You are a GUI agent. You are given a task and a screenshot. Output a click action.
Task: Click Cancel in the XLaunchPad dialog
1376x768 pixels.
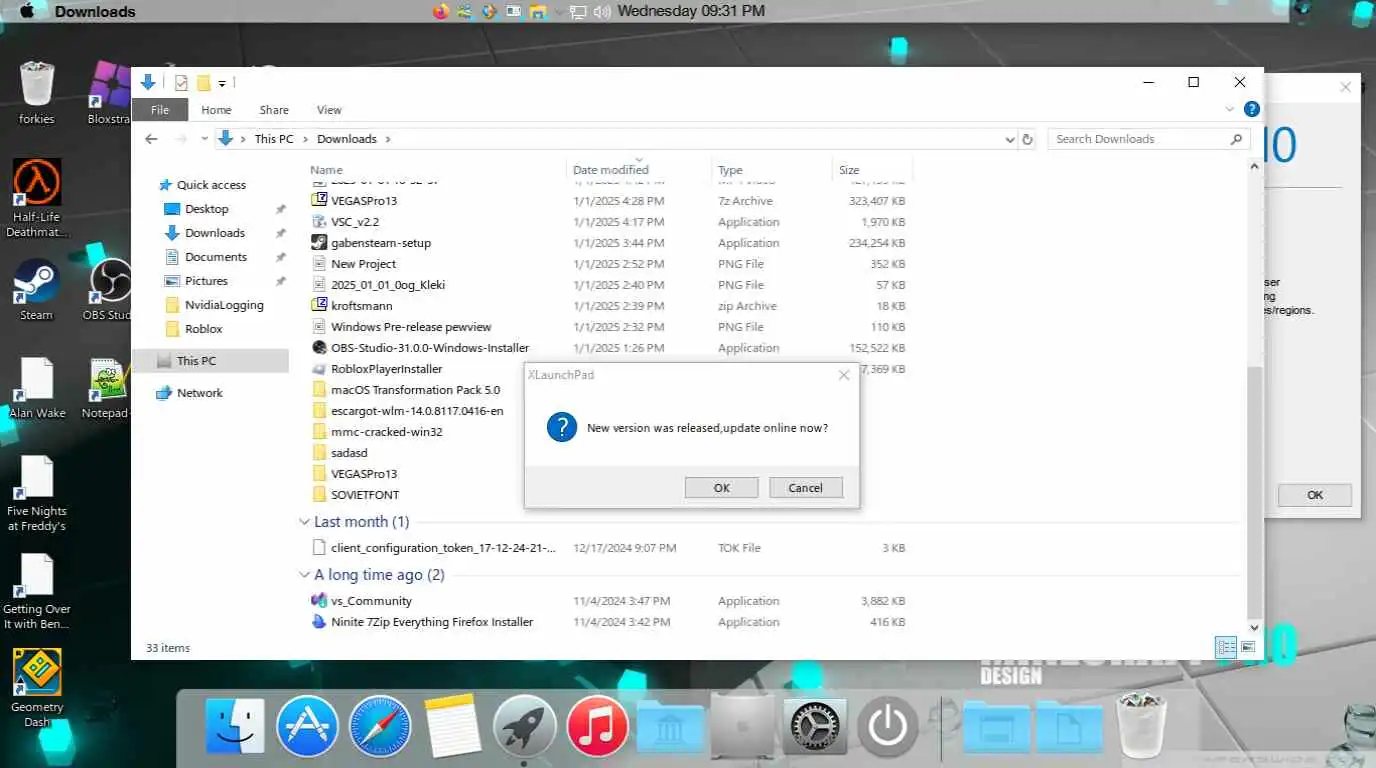coord(806,488)
